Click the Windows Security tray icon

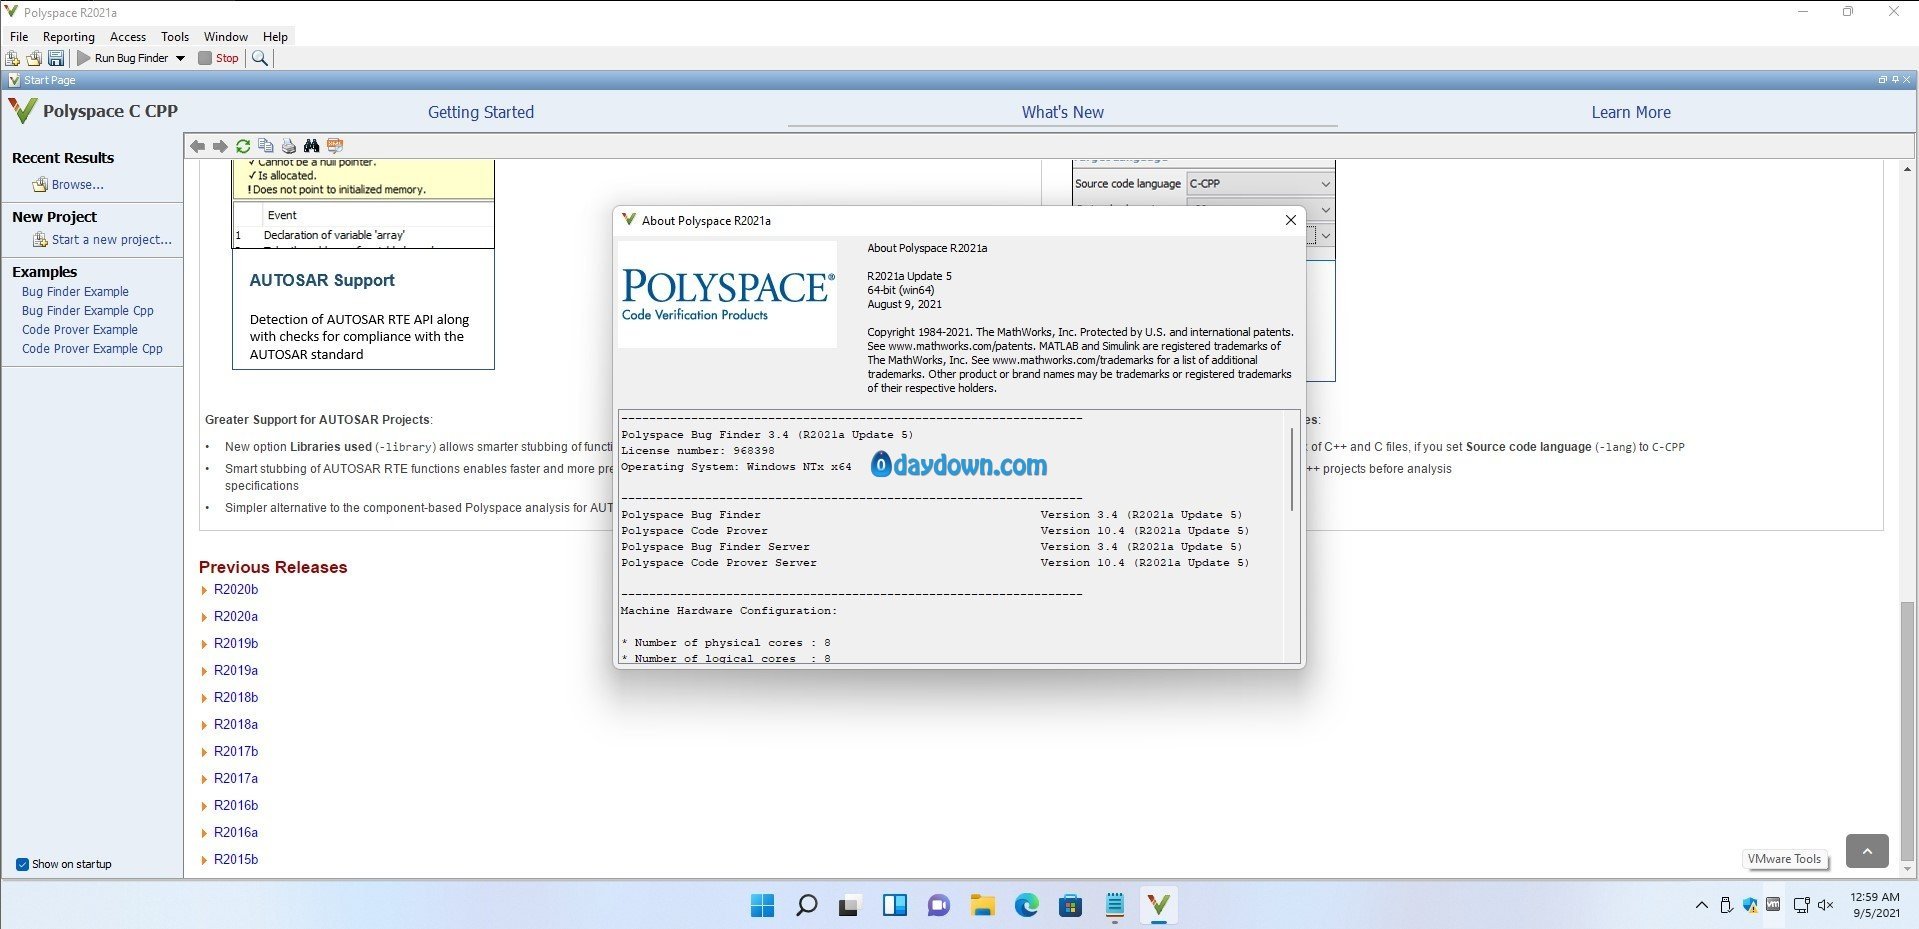click(x=1750, y=906)
